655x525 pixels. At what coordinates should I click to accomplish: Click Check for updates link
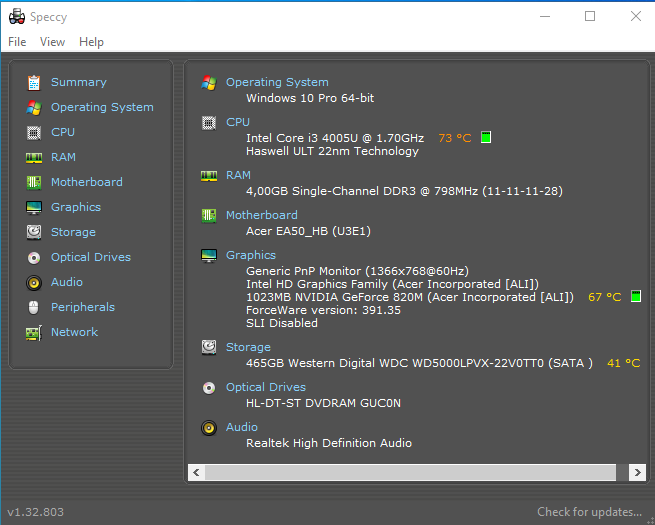(x=589, y=512)
